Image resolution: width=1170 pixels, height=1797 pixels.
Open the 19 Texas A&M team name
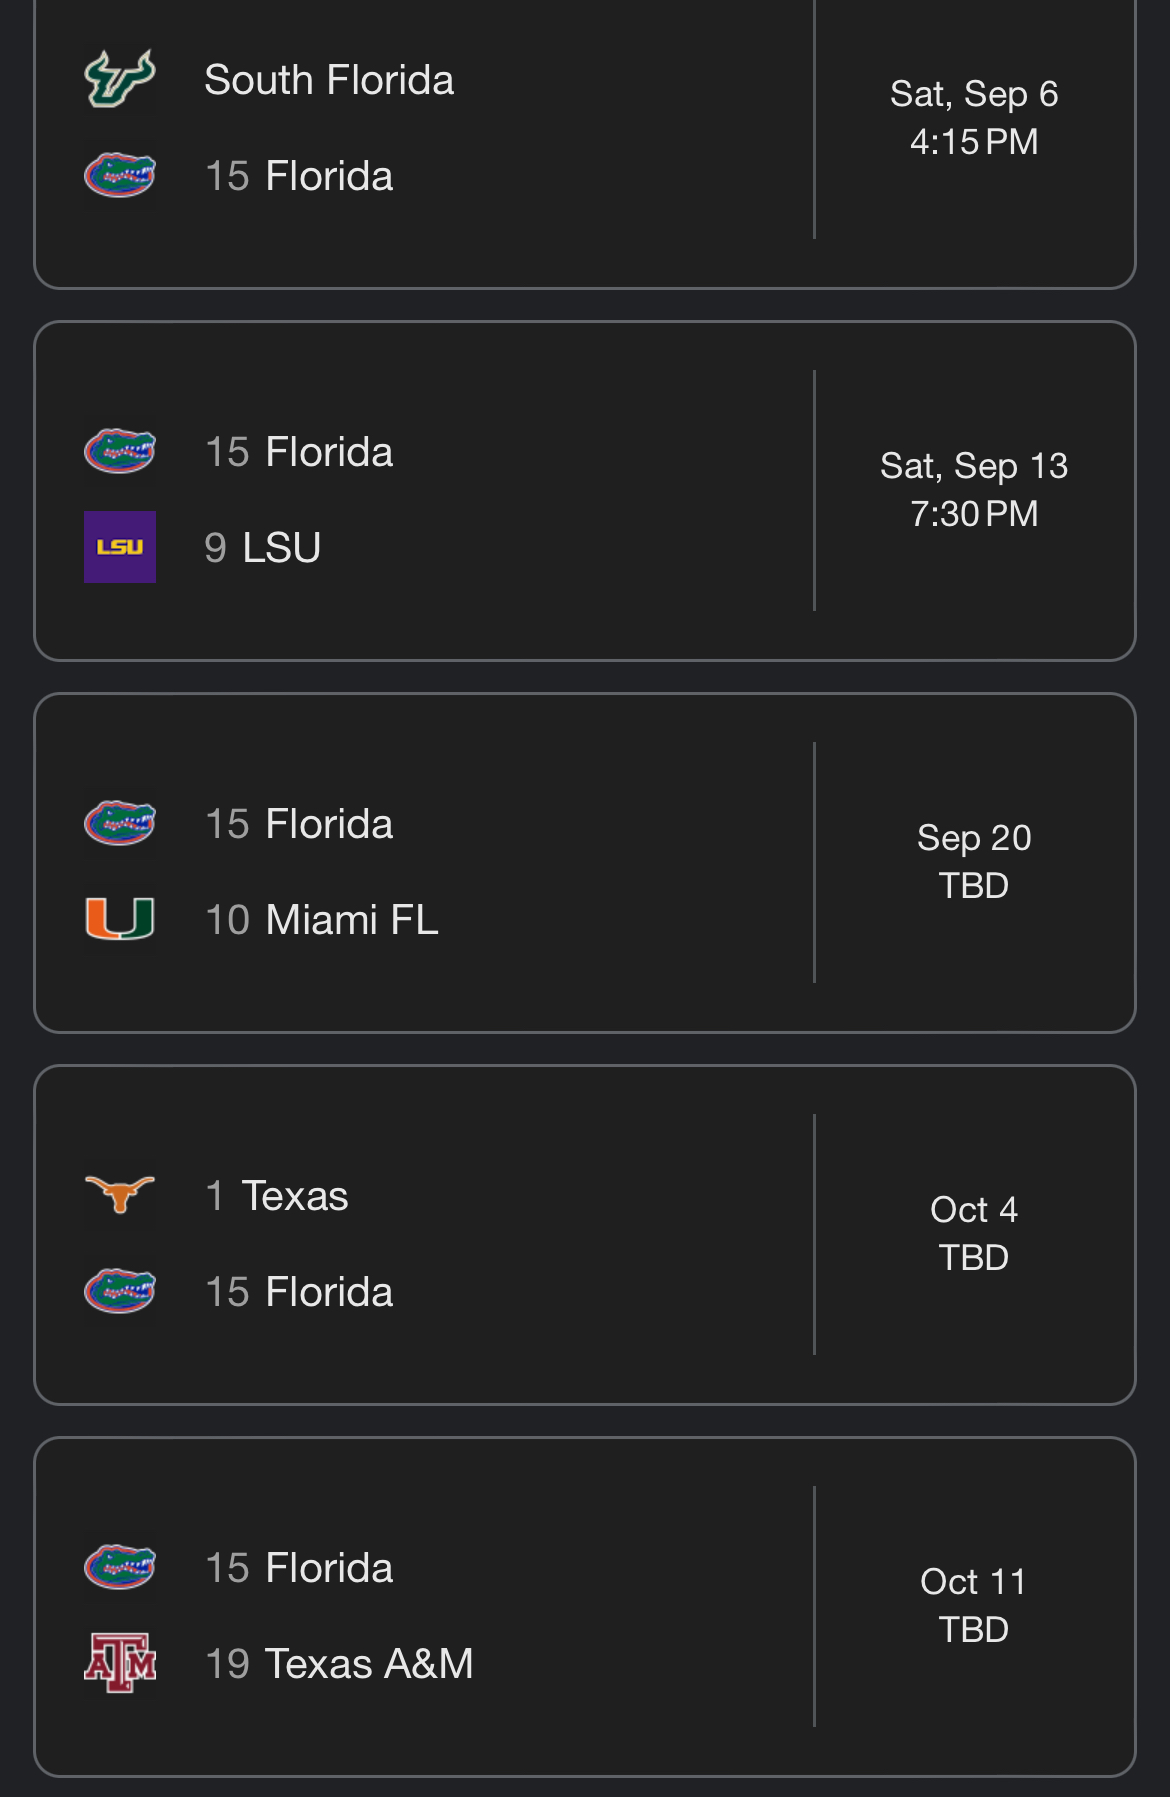point(339,1664)
